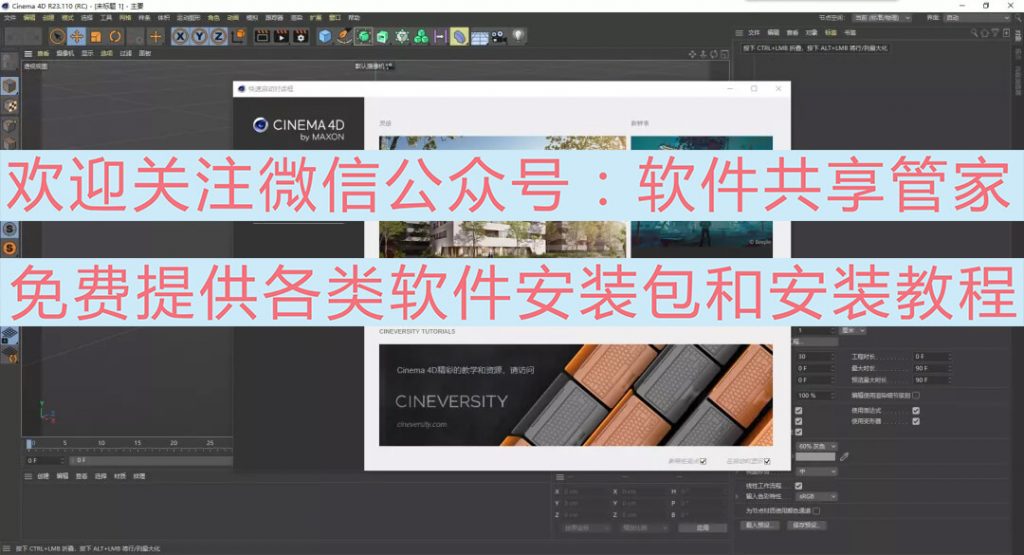The height and width of the screenshot is (555, 1024).
Task: Click object manager filter funnel icon
Action: (x=995, y=33)
